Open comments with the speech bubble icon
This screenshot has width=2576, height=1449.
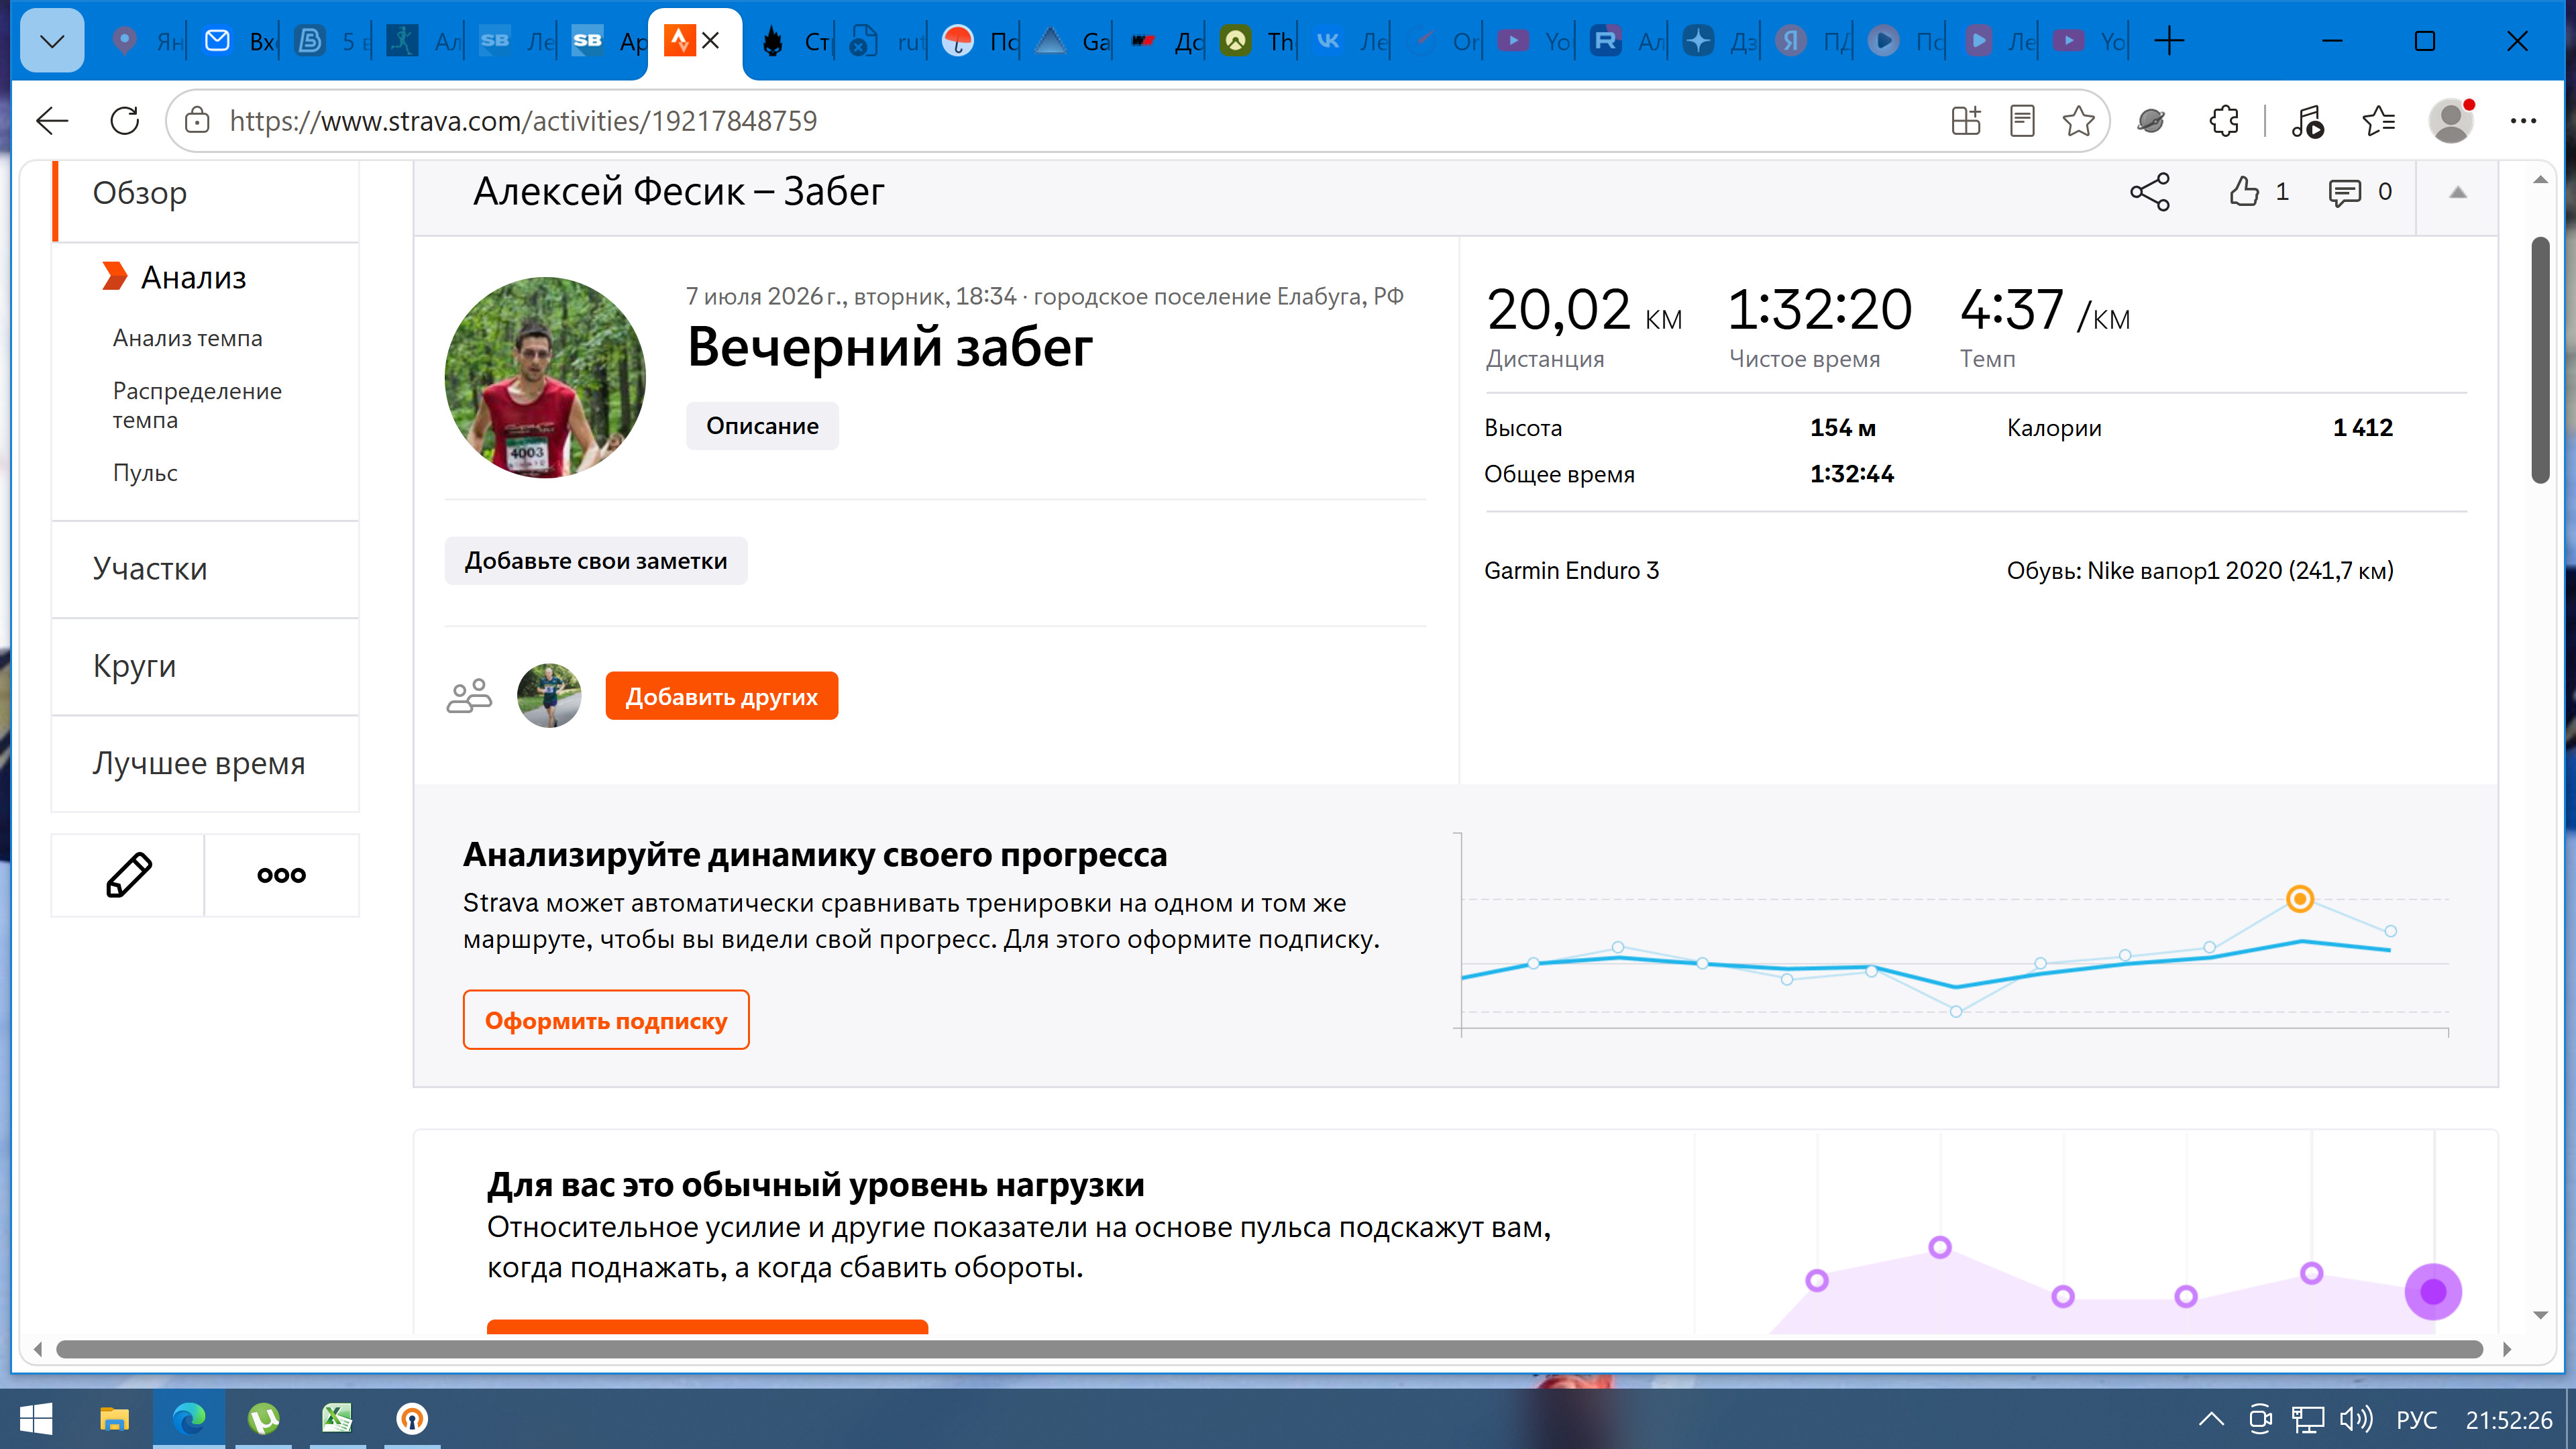(x=2344, y=192)
